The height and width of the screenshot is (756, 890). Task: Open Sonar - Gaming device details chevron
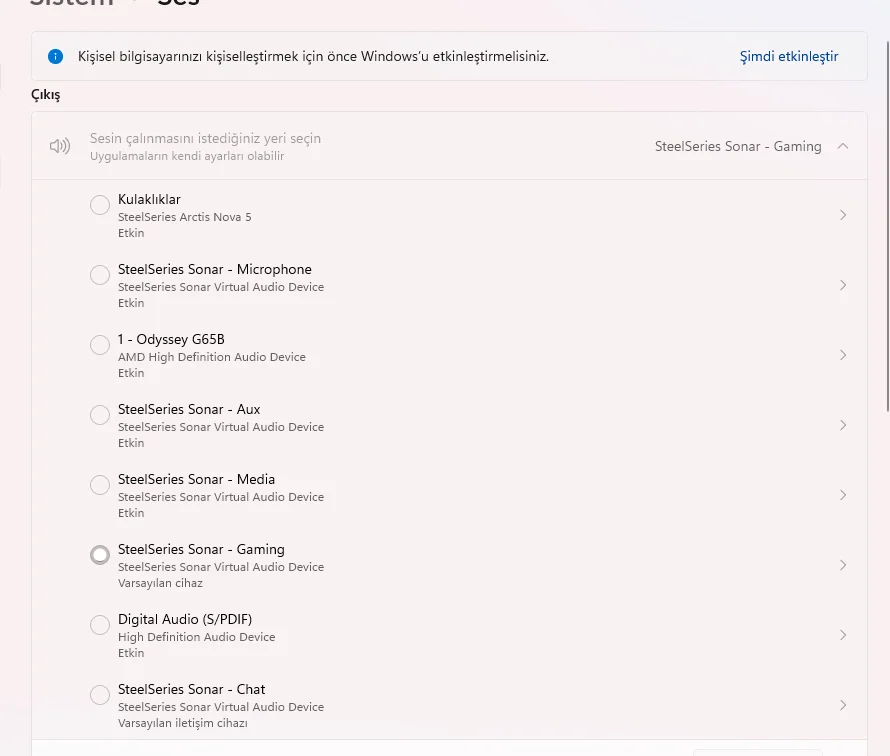click(x=843, y=565)
